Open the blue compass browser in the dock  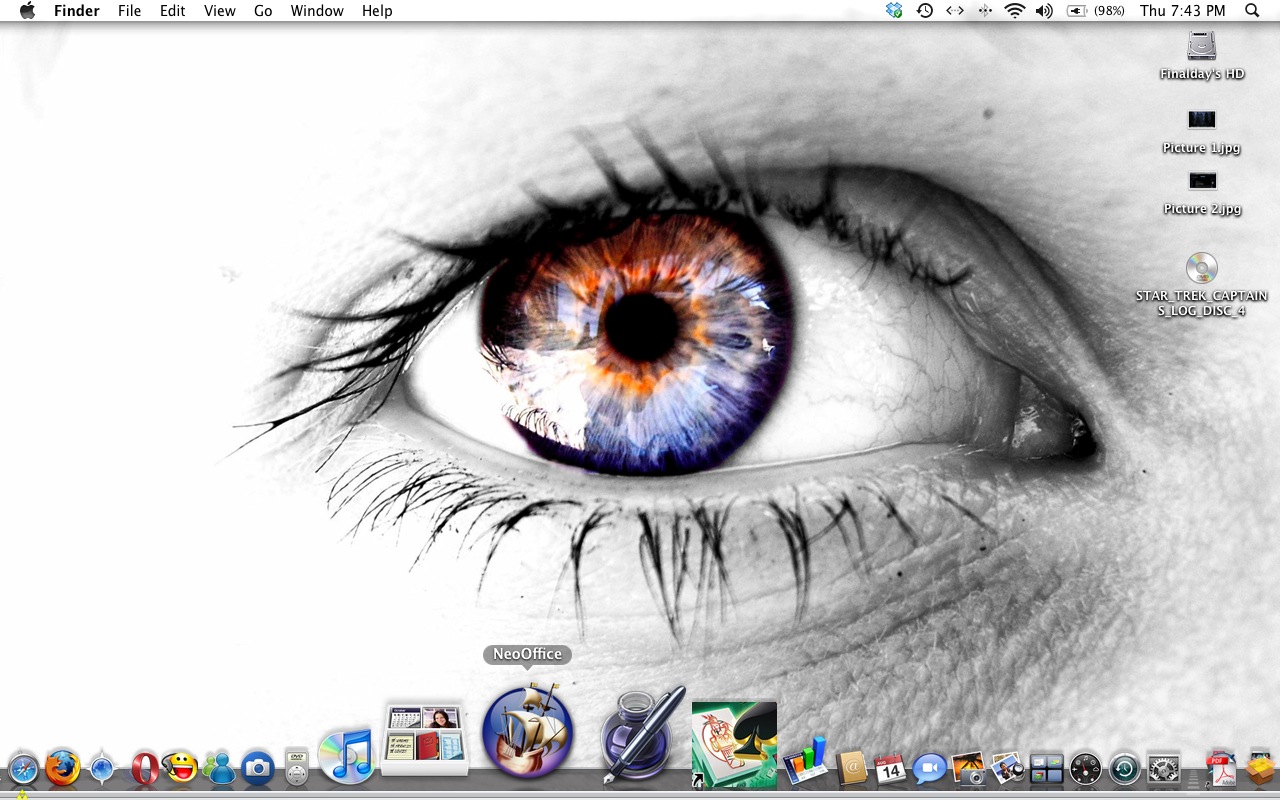[102, 768]
